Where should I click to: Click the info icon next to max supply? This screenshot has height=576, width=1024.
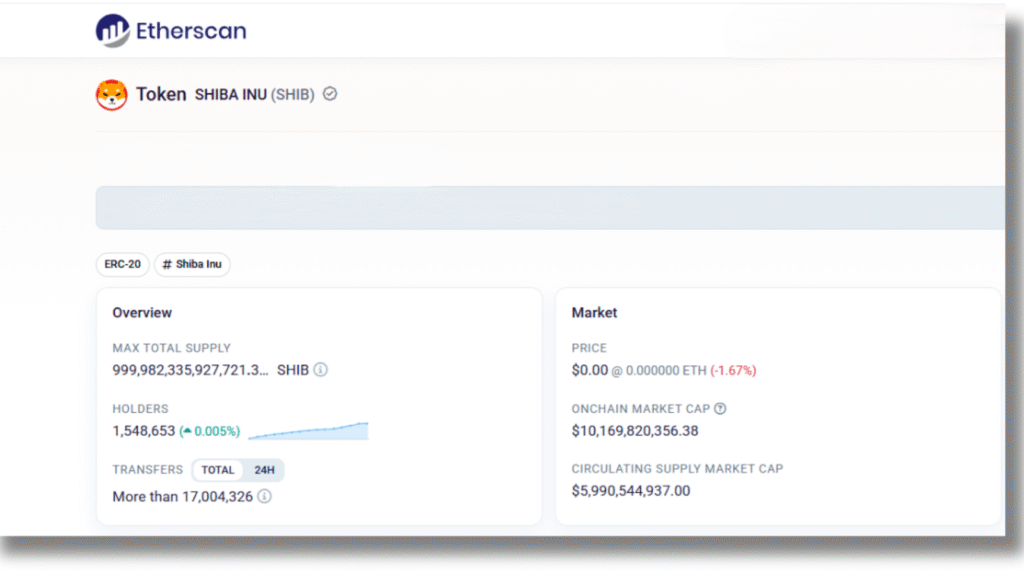pos(320,370)
